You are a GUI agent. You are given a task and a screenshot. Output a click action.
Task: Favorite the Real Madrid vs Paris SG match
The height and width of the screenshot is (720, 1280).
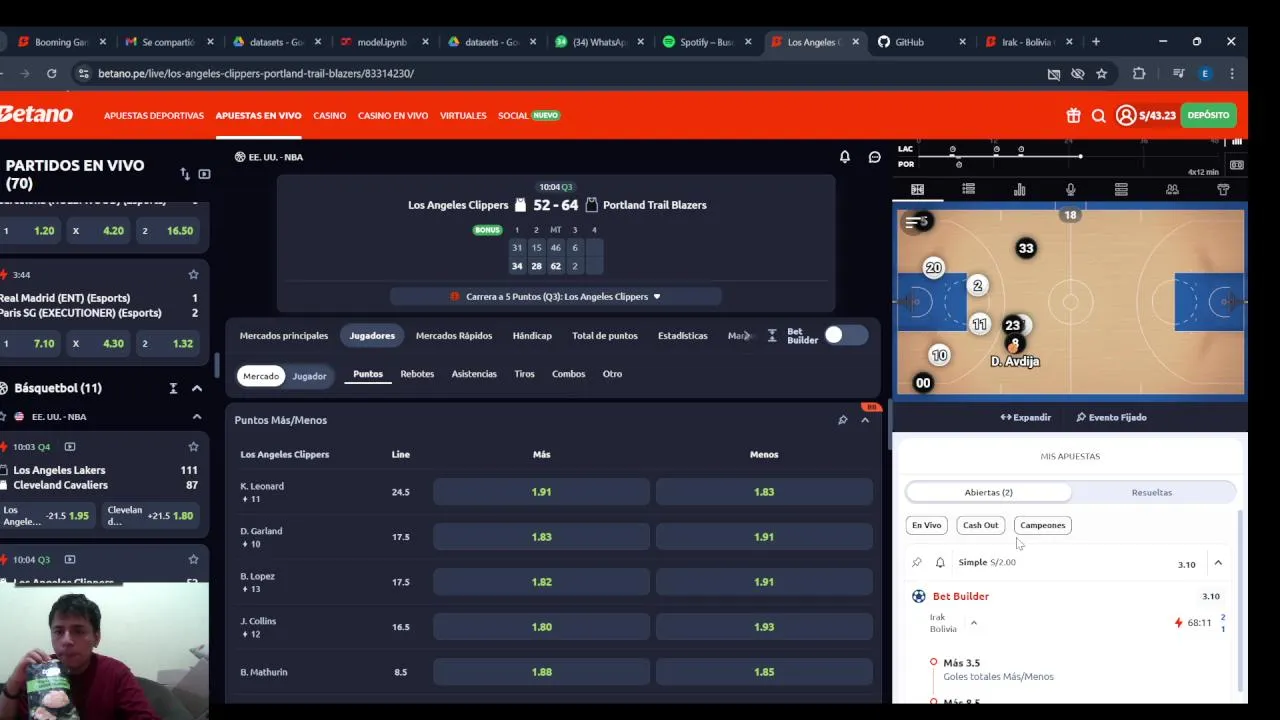[x=193, y=274]
